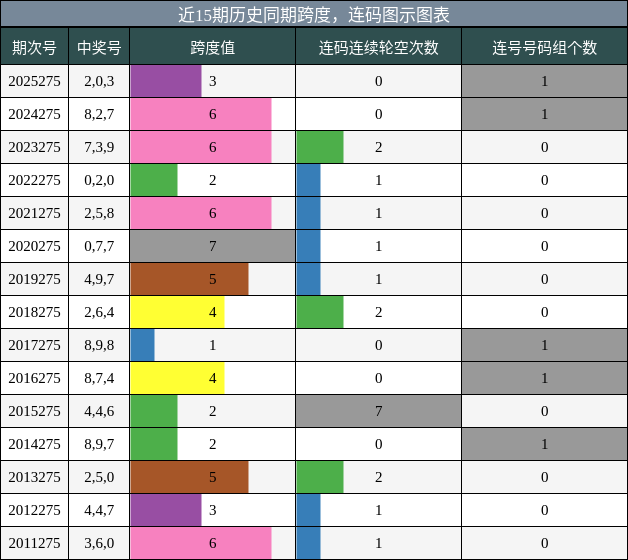Click the yellow span bar in row 2018275
Viewport: 628px width, 560px height.
[177, 312]
